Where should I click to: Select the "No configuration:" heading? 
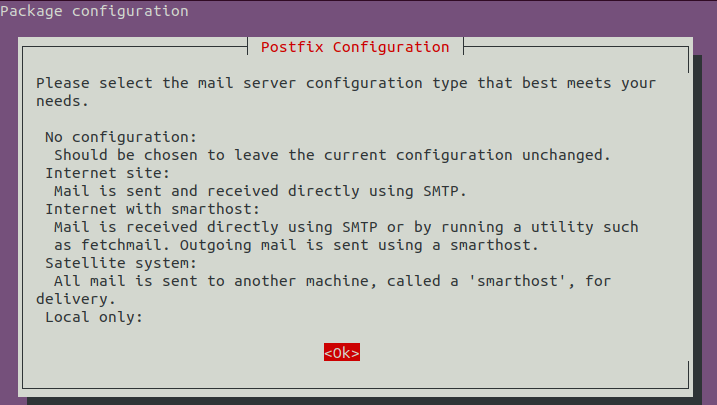(122, 137)
